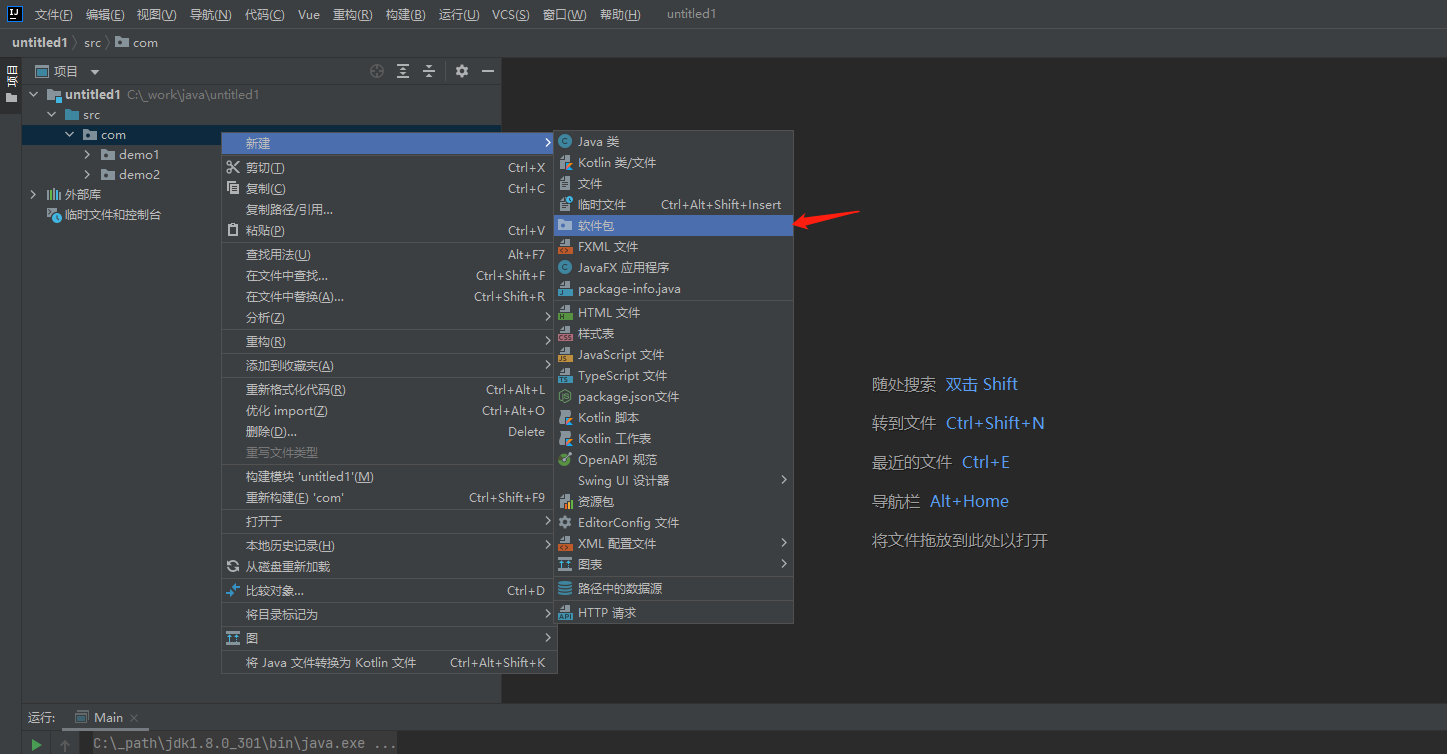Collapse the src folder node
Screen dimensions: 1447x754
click(x=52, y=115)
